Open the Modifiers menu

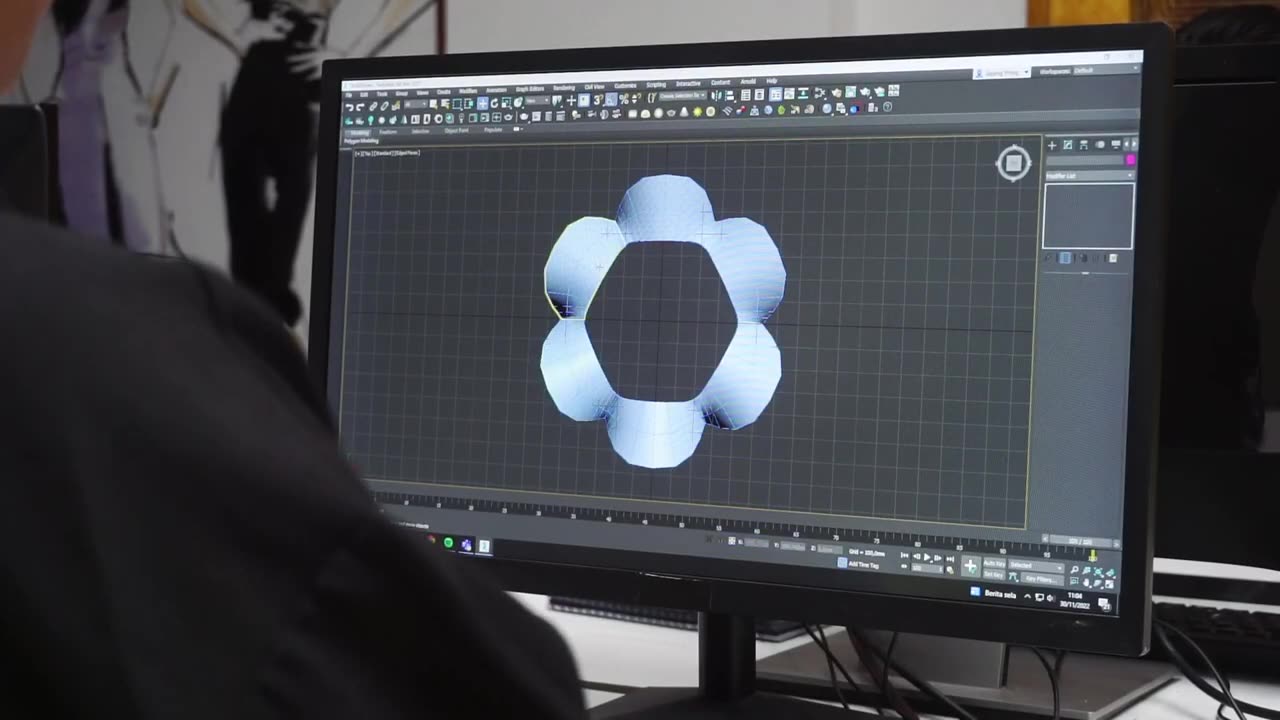click(x=468, y=91)
